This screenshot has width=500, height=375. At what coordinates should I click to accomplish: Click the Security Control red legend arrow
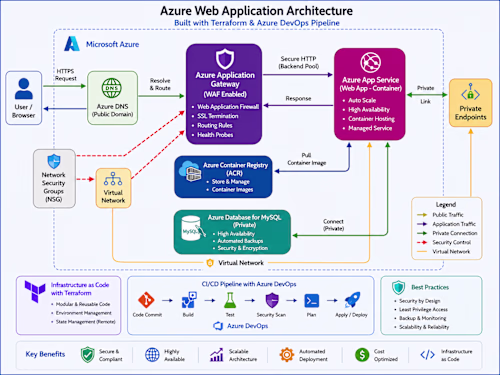tap(422, 242)
